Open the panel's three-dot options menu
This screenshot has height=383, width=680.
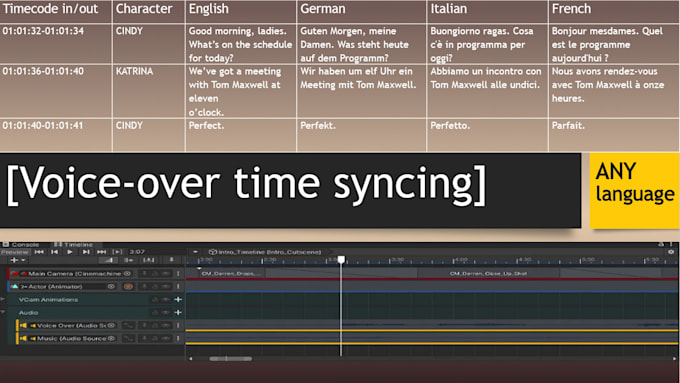pyautogui.click(x=671, y=244)
